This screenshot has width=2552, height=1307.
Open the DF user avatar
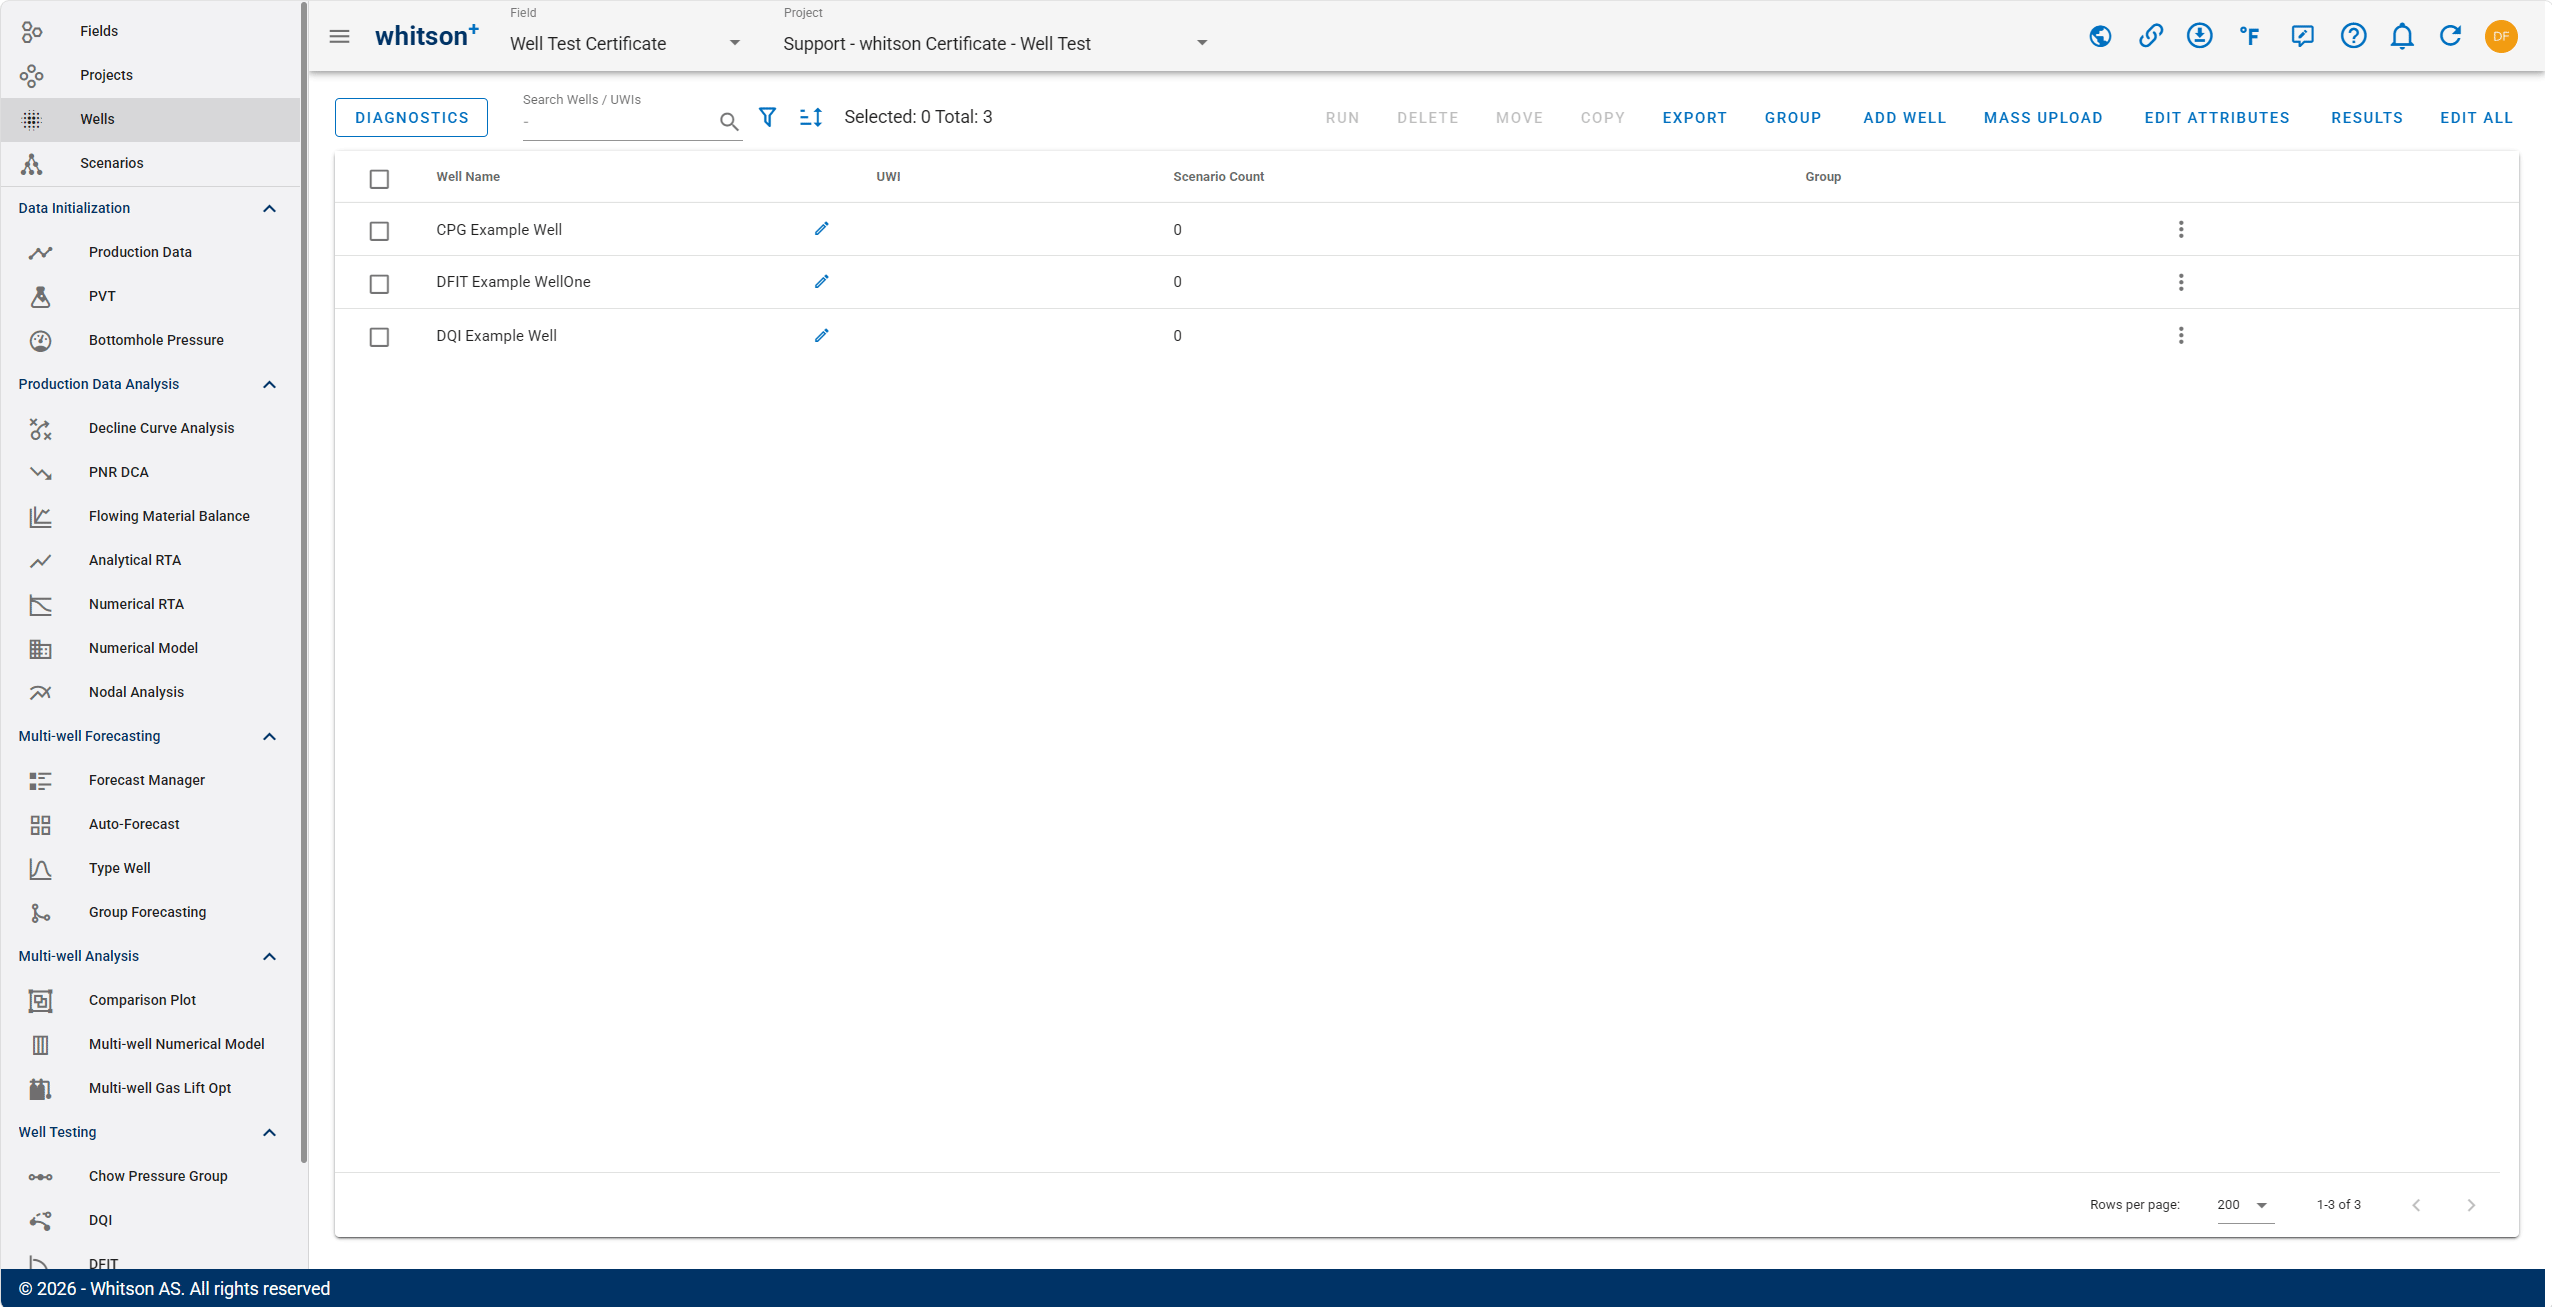[2501, 37]
